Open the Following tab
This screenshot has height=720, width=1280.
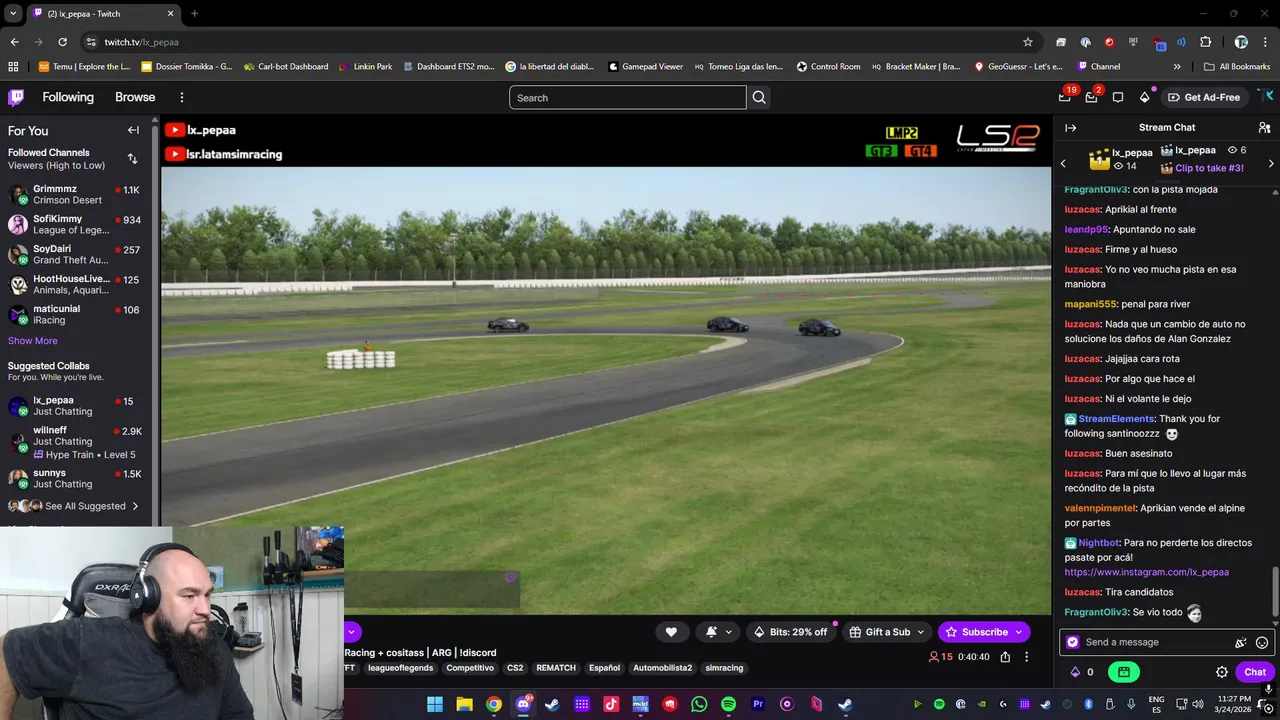[x=68, y=97]
